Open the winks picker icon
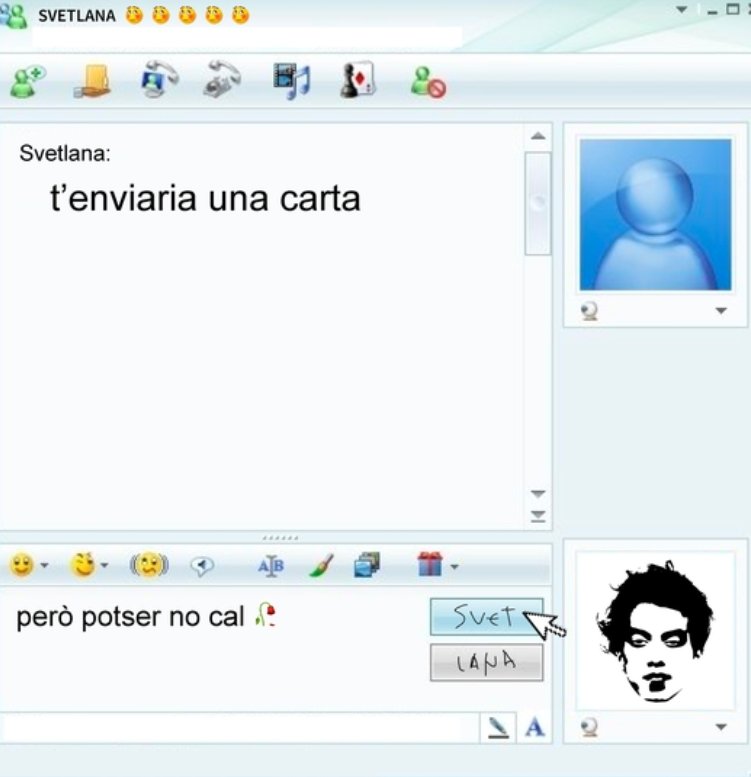Viewport: 751px width, 777px height. tap(84, 565)
